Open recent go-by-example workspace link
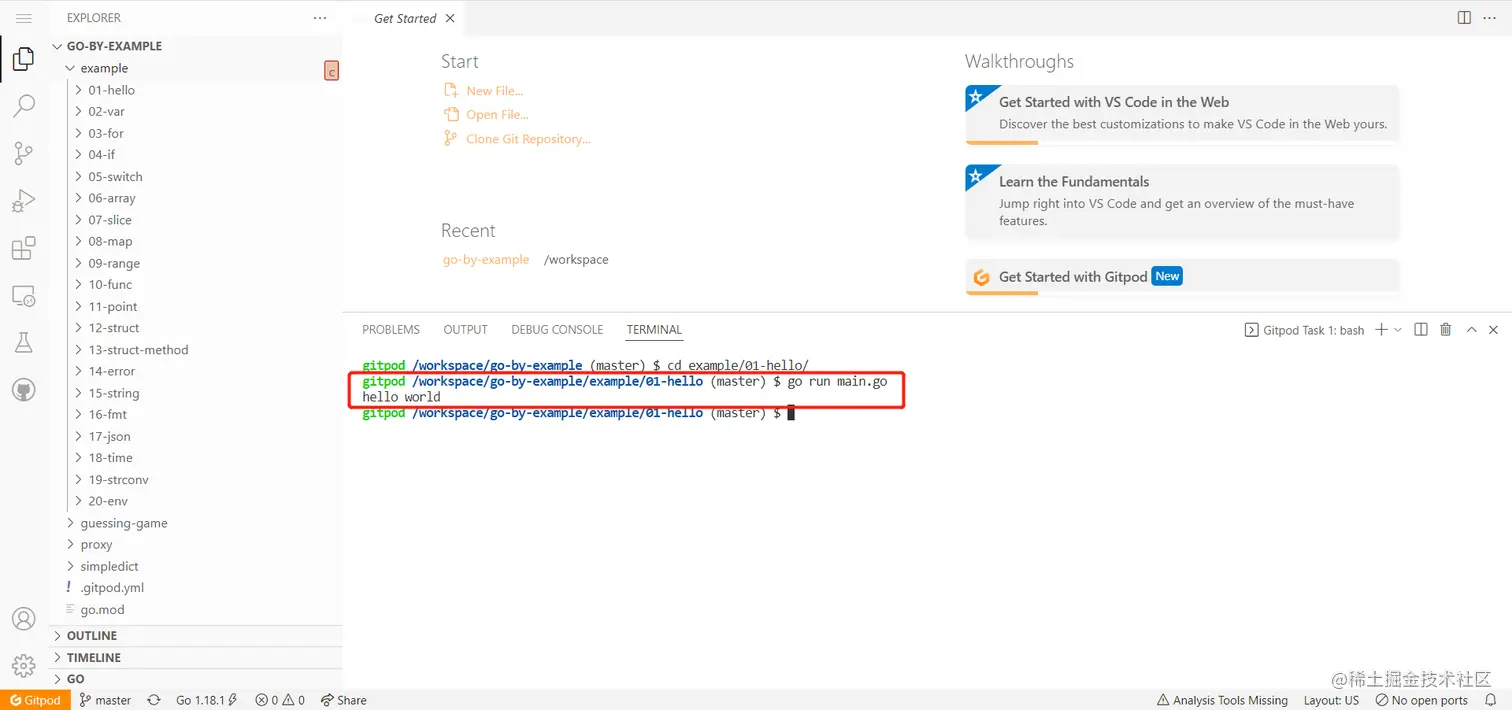 click(486, 259)
